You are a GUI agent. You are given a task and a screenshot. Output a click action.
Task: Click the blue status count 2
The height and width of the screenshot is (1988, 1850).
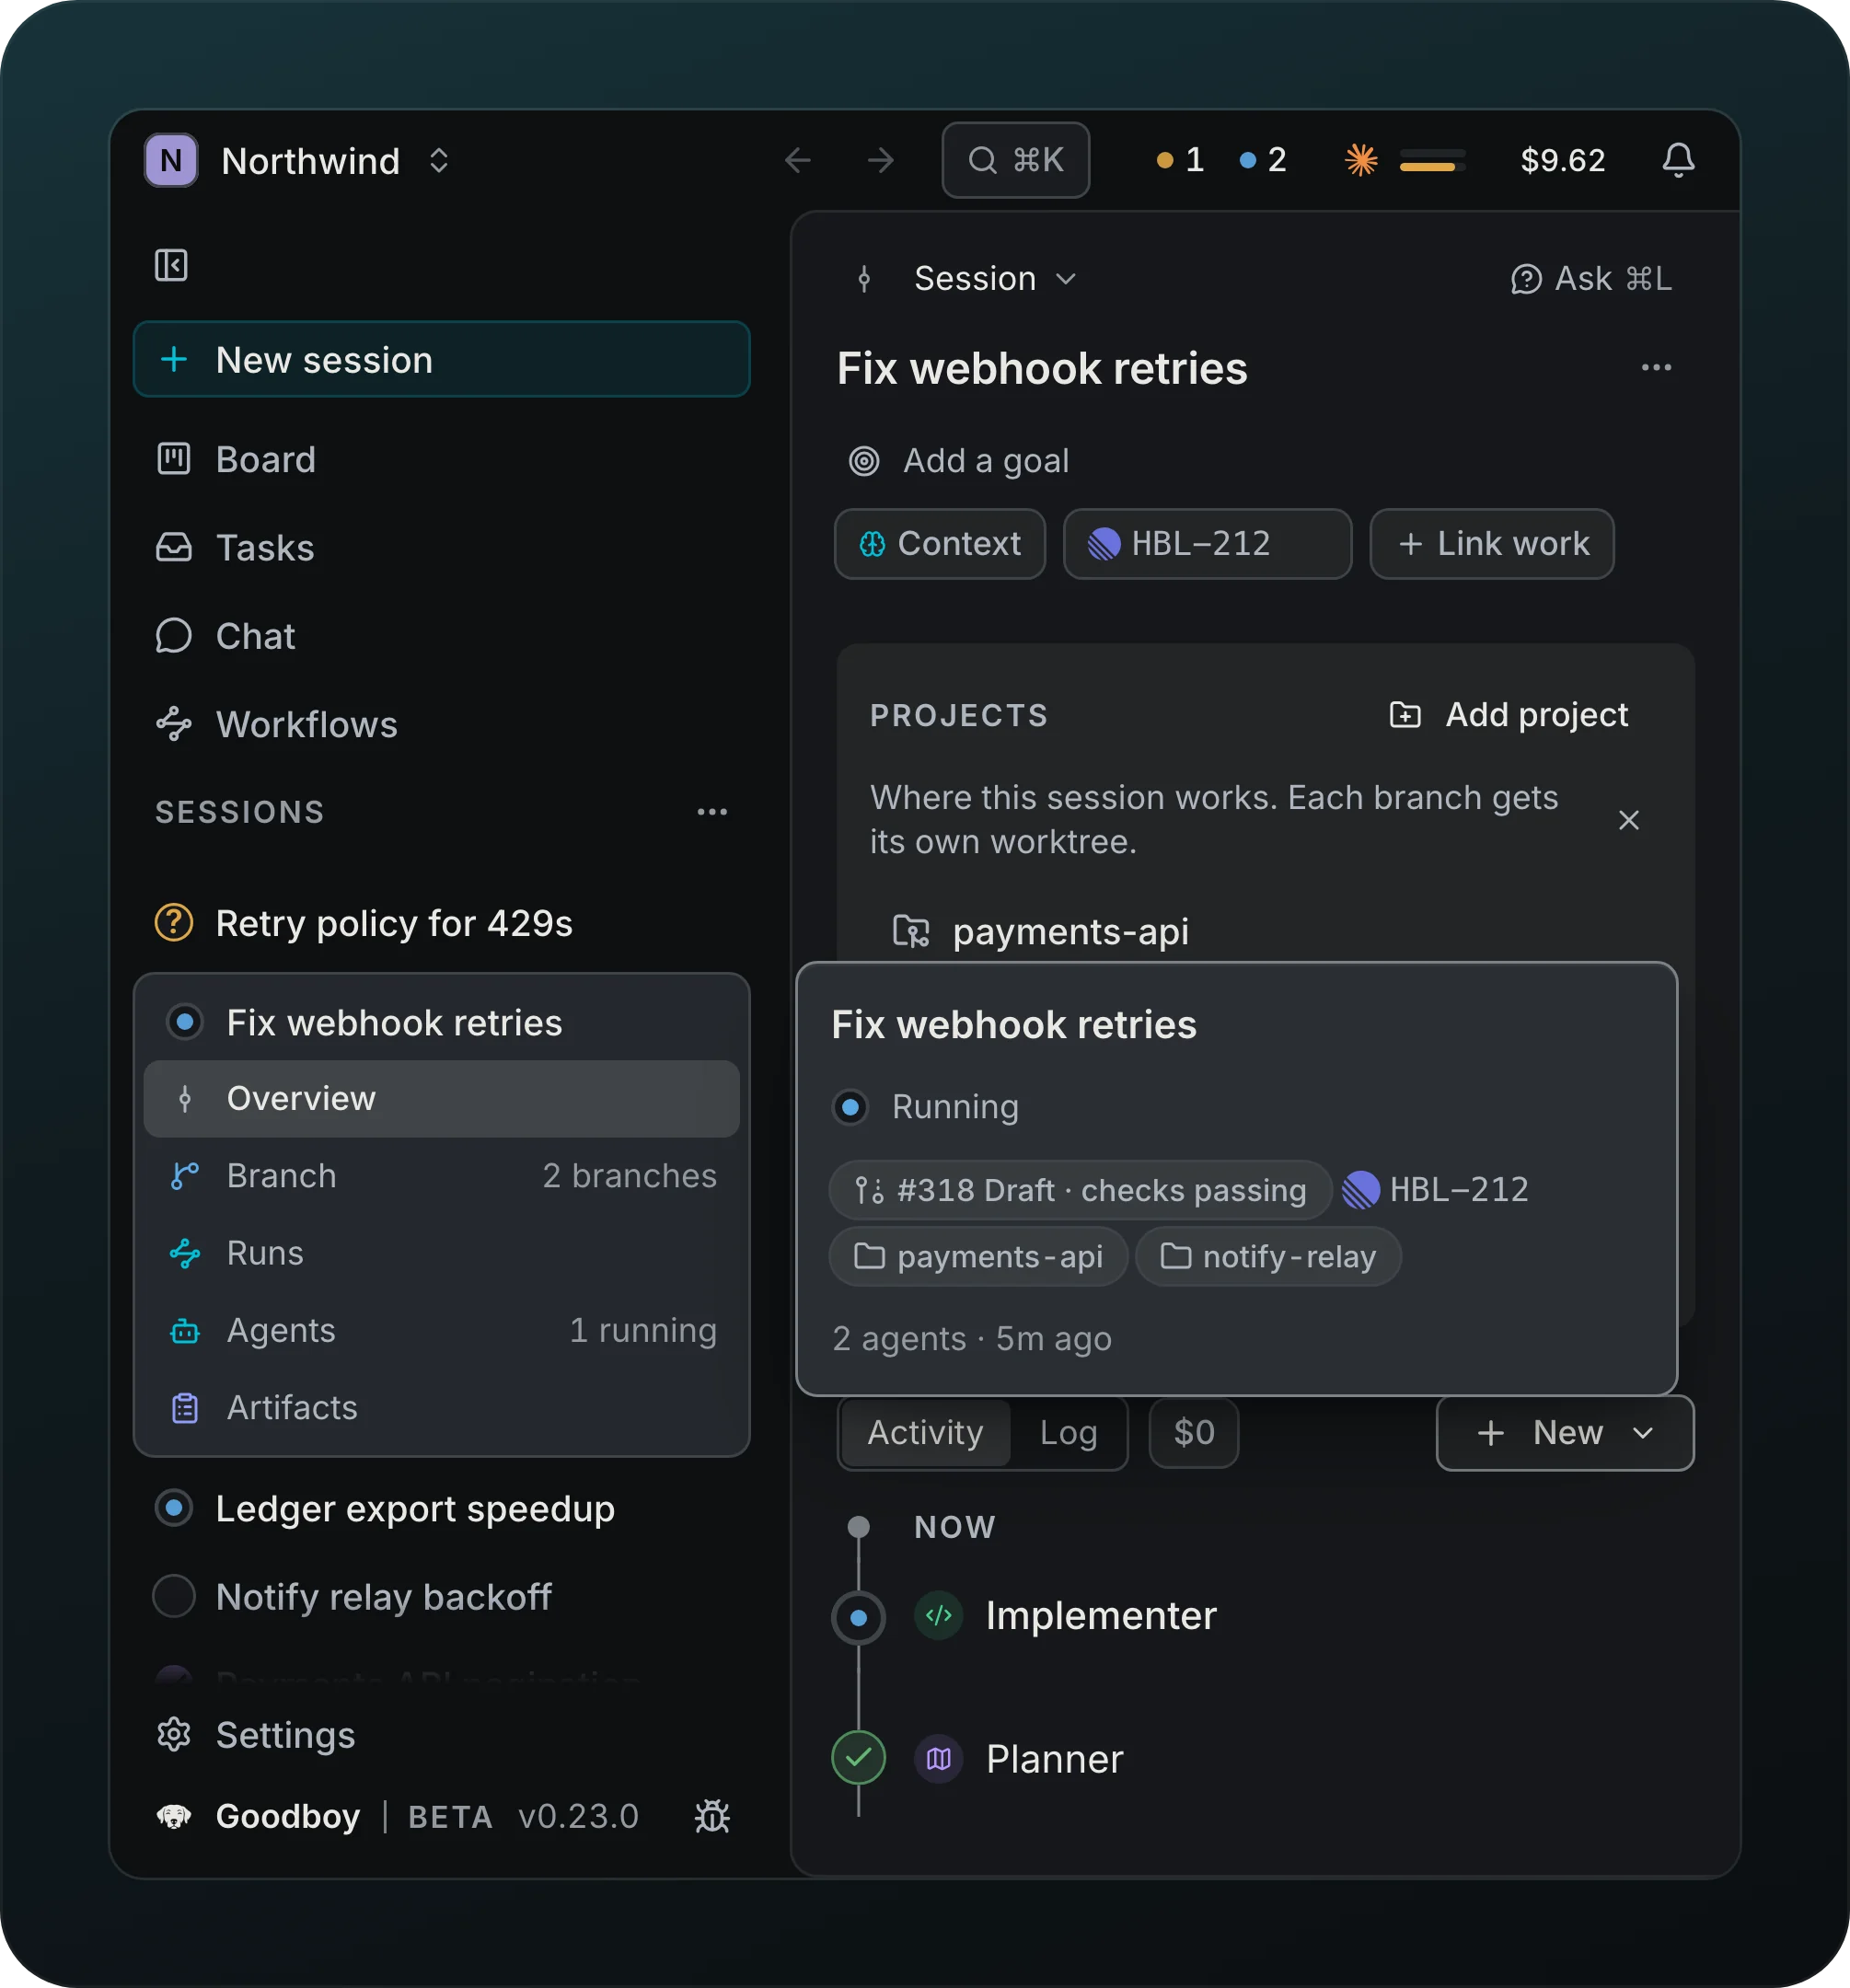click(x=1263, y=160)
